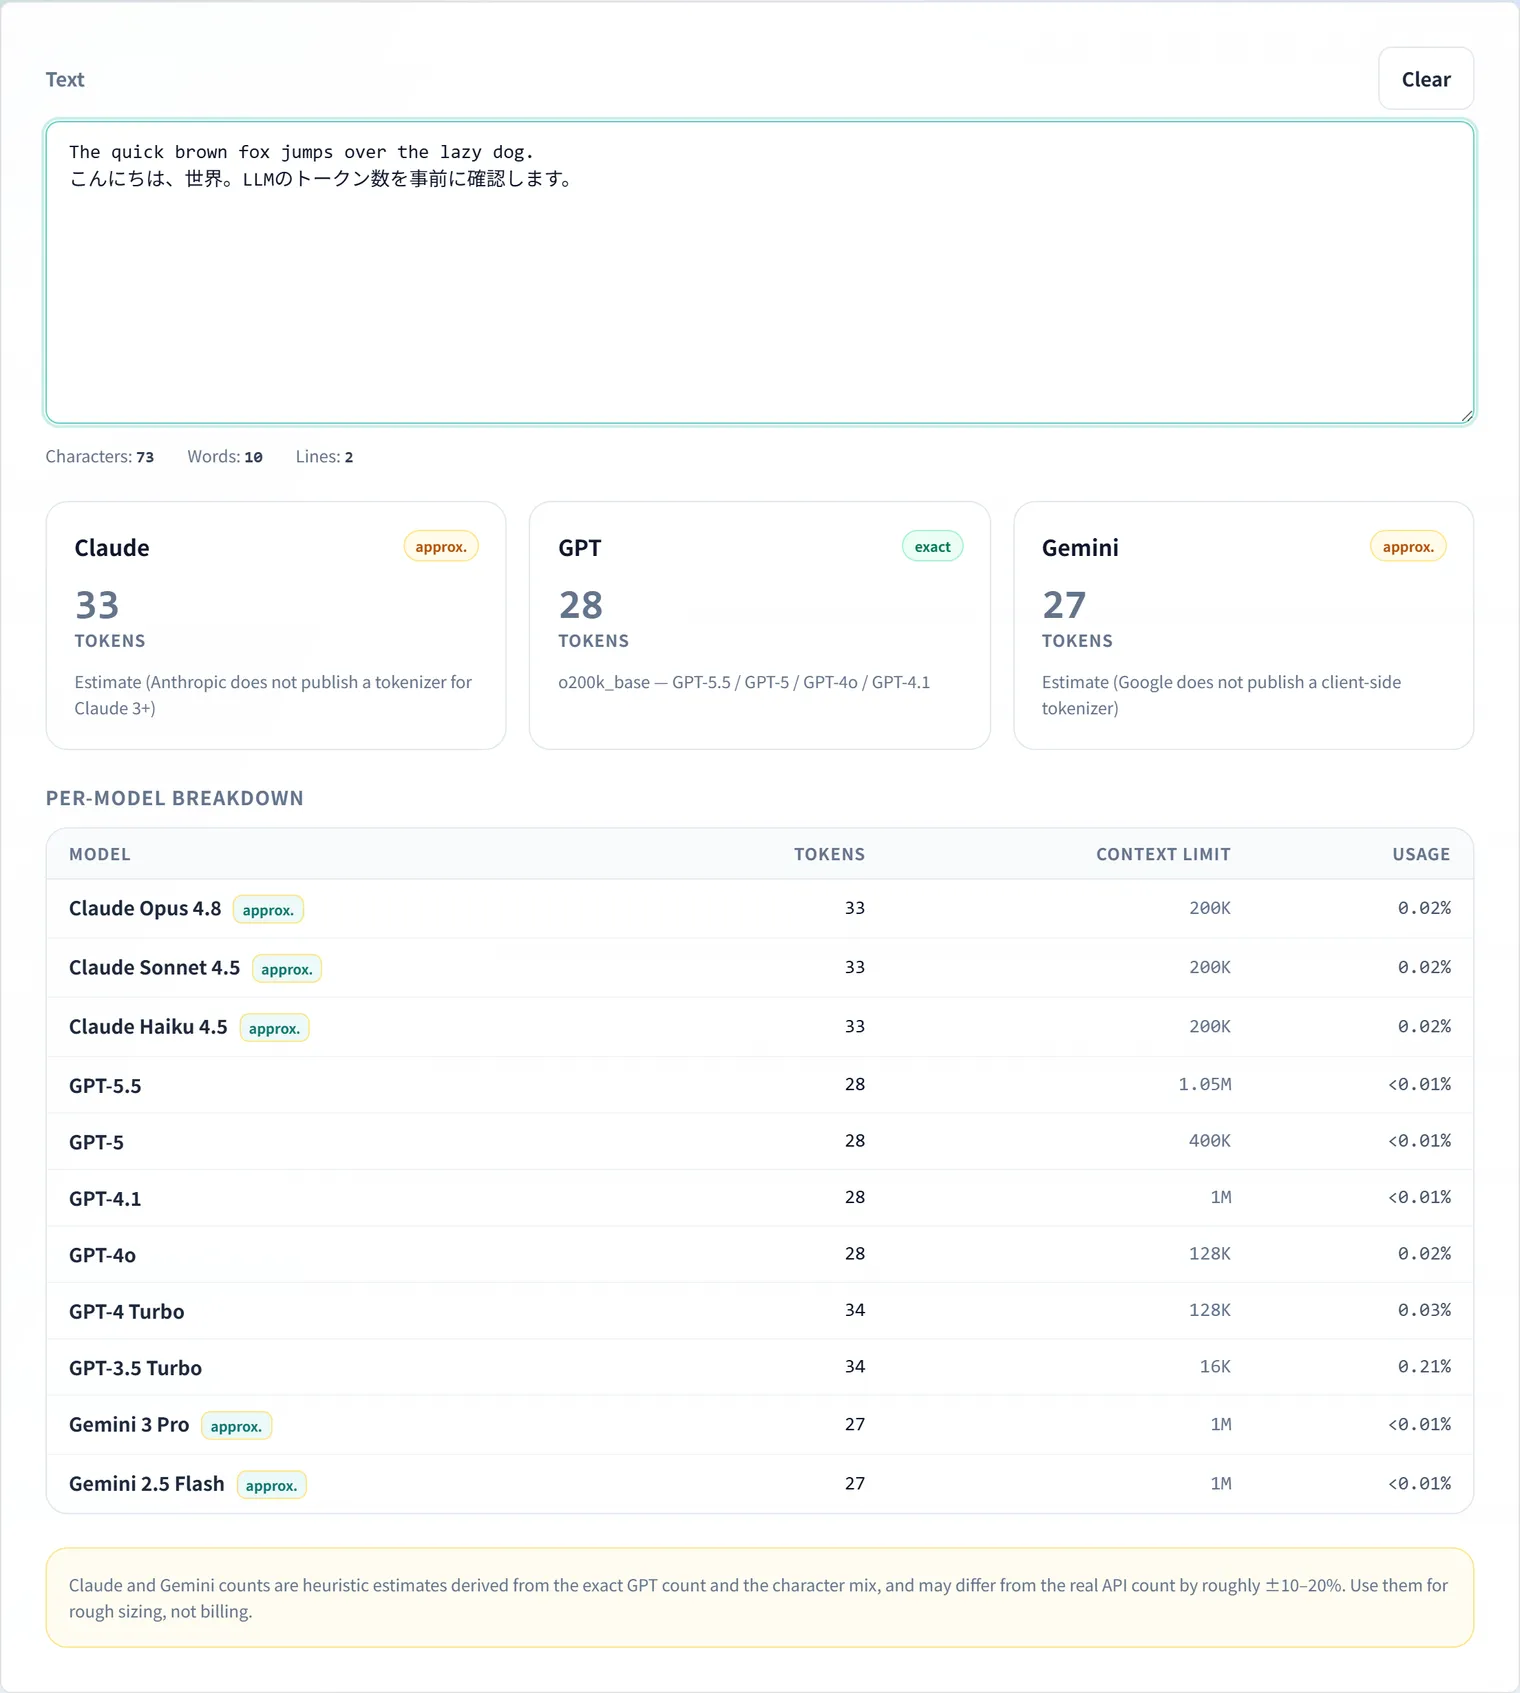Image resolution: width=1520 pixels, height=1693 pixels.
Task: Click approx. badge beside Gemini 2.5 Flash
Action: [271, 1485]
